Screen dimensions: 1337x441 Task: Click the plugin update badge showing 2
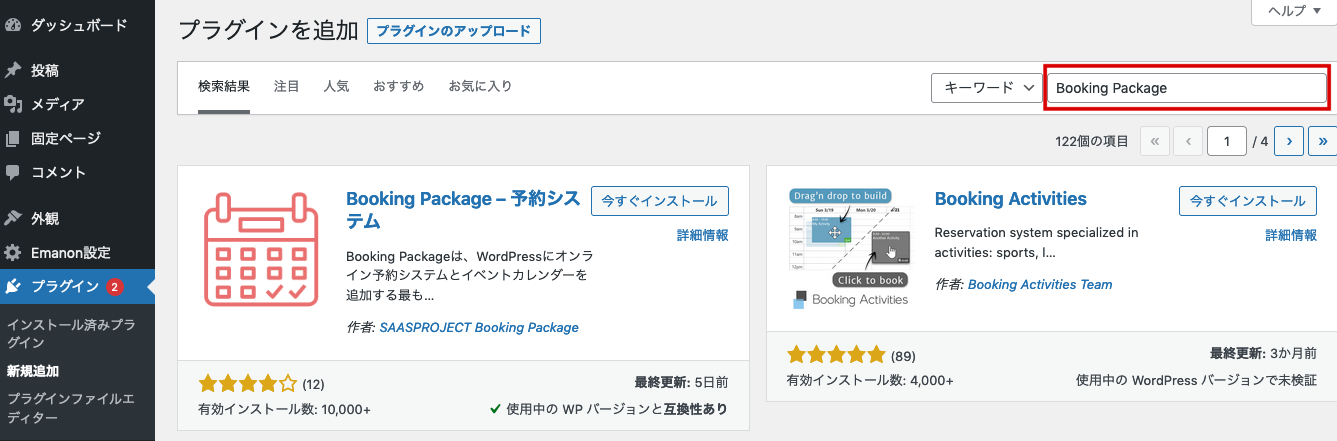114,287
